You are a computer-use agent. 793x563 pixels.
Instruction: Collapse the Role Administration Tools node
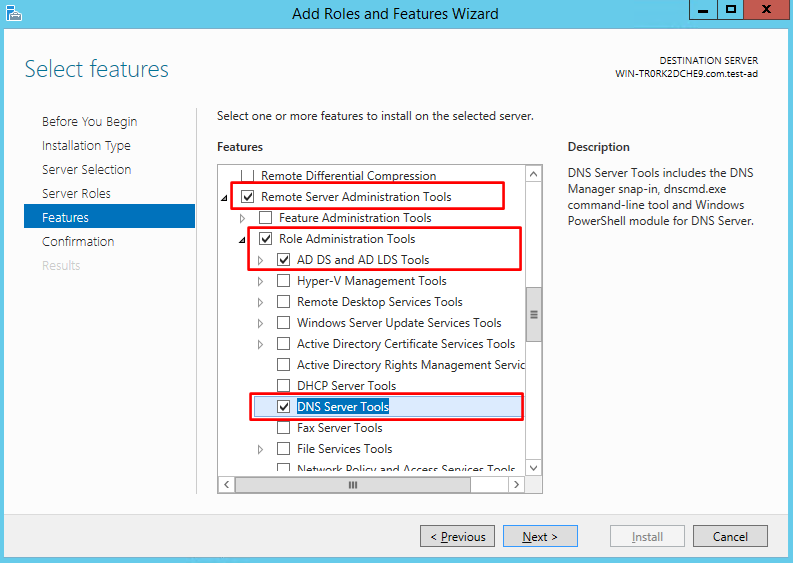pyautogui.click(x=242, y=240)
